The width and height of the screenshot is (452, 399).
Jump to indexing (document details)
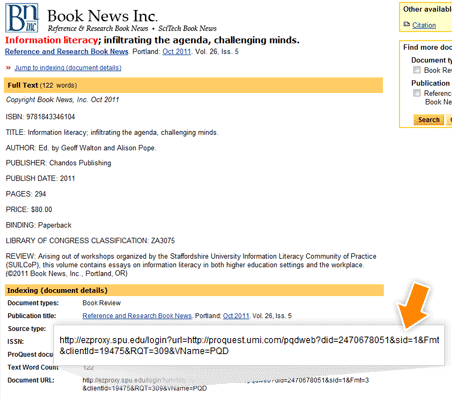(68, 68)
